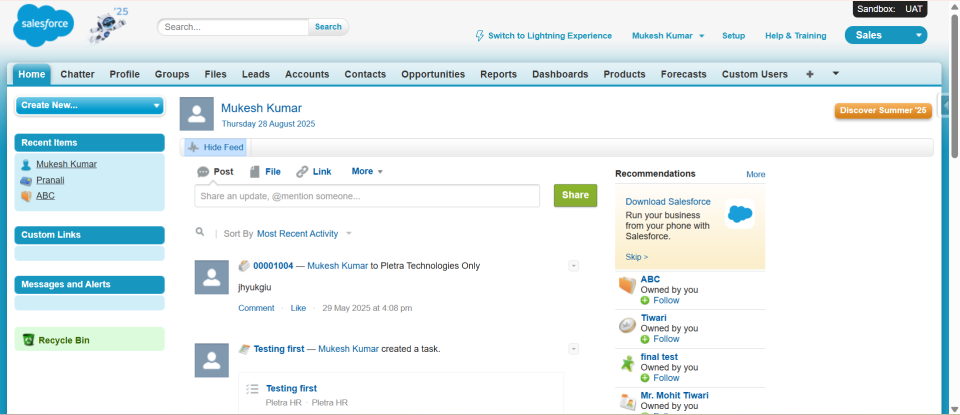Open the Setup link

(x=733, y=36)
